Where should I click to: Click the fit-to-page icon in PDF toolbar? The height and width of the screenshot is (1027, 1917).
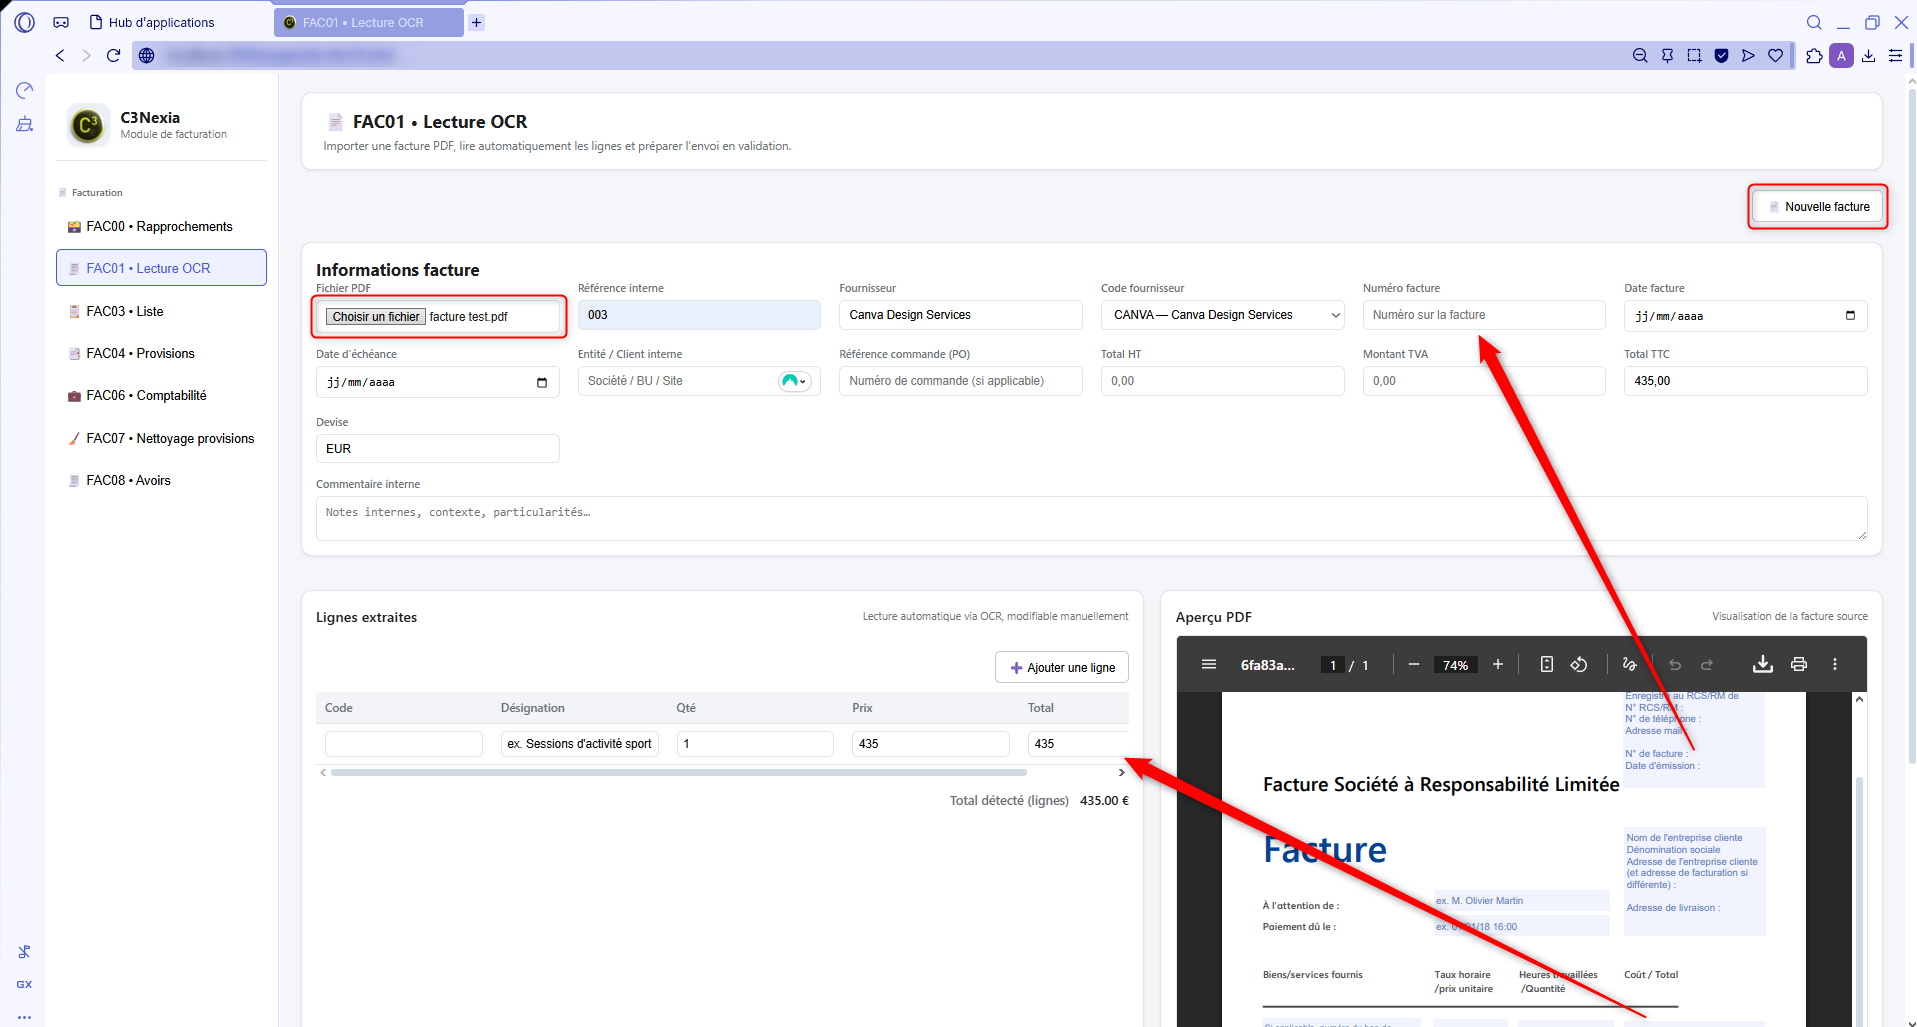click(1546, 665)
